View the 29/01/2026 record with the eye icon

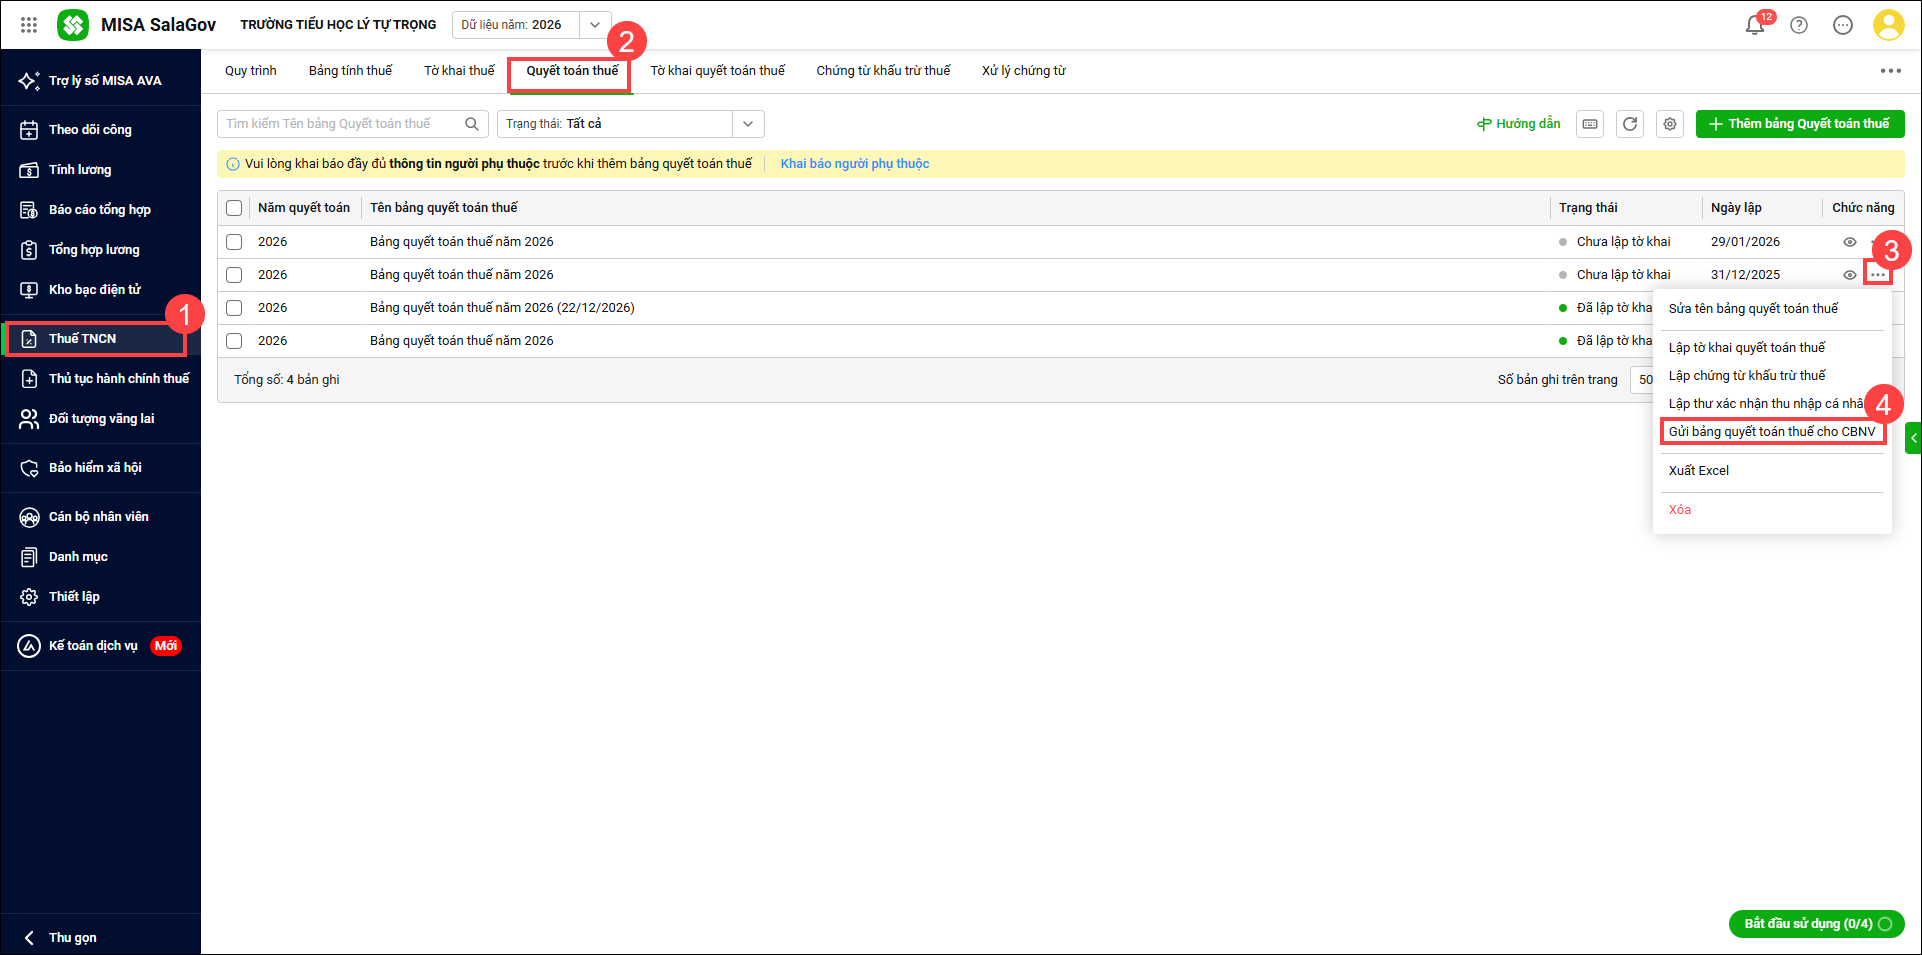tap(1850, 242)
